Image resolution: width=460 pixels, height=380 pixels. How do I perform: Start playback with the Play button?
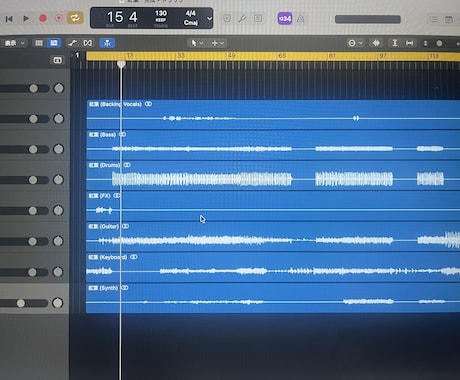[x=26, y=18]
